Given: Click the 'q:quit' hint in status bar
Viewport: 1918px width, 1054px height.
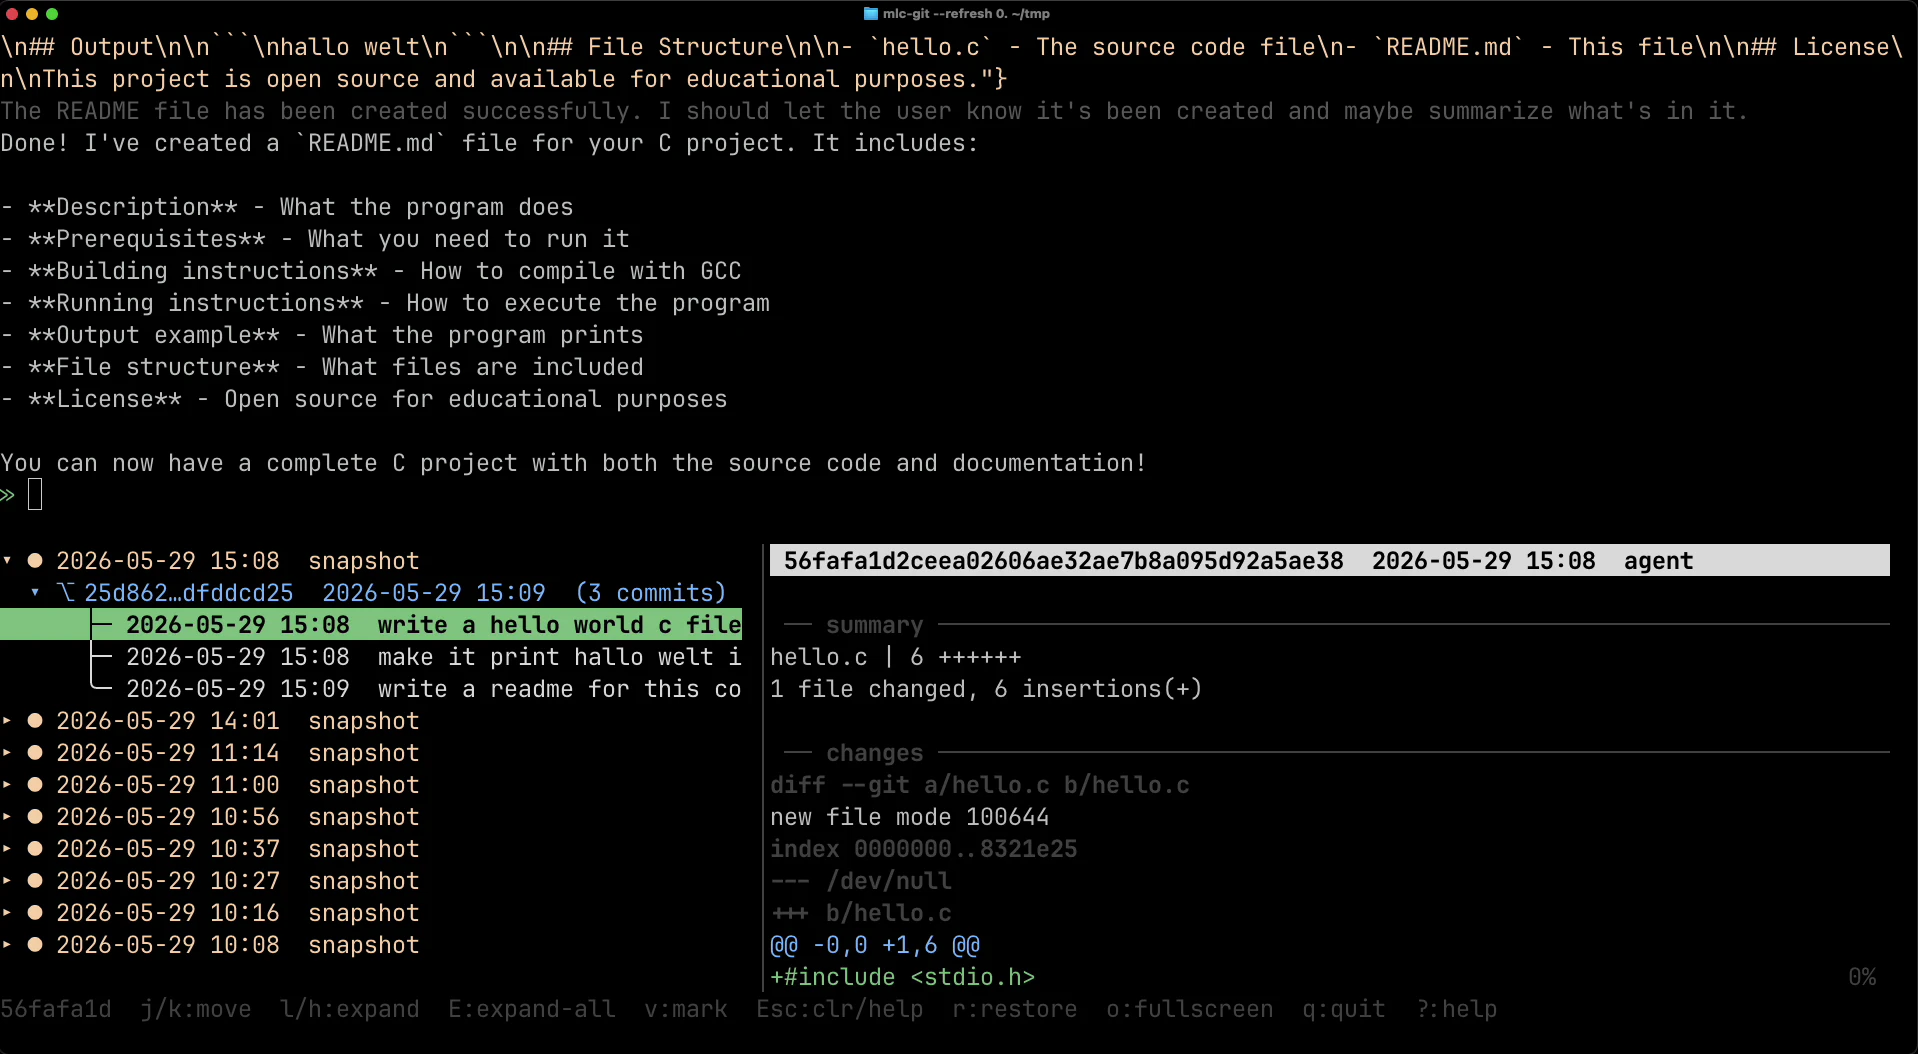Looking at the screenshot, I should point(1344,1009).
